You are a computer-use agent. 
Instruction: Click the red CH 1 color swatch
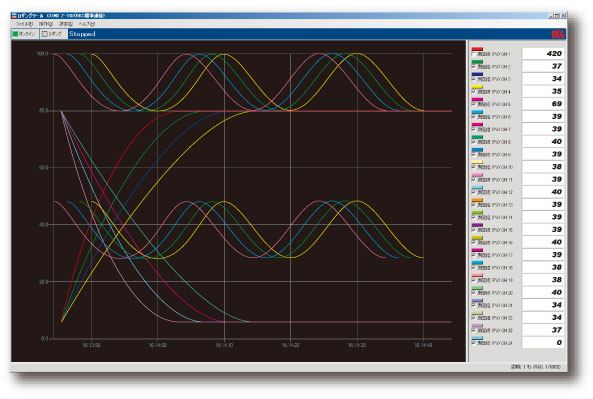[477, 49]
